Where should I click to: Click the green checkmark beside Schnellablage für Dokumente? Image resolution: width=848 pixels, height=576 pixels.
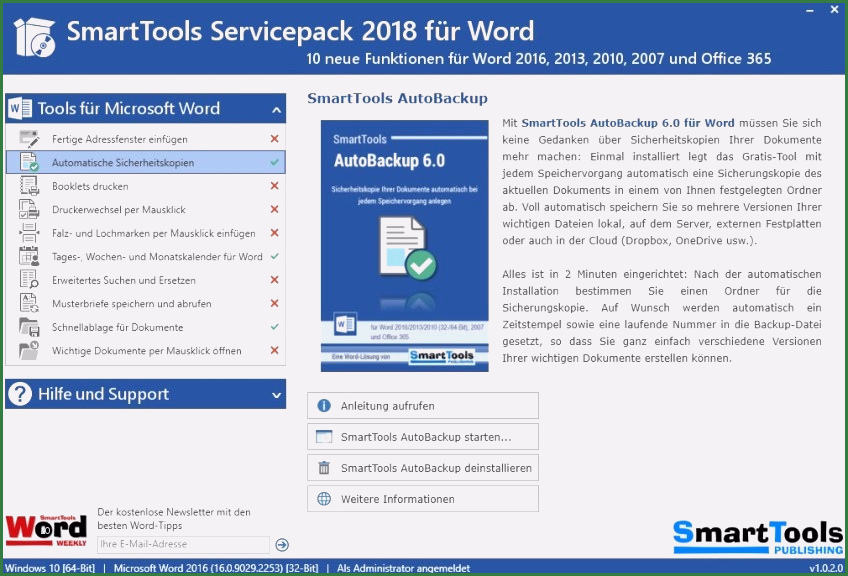point(275,327)
